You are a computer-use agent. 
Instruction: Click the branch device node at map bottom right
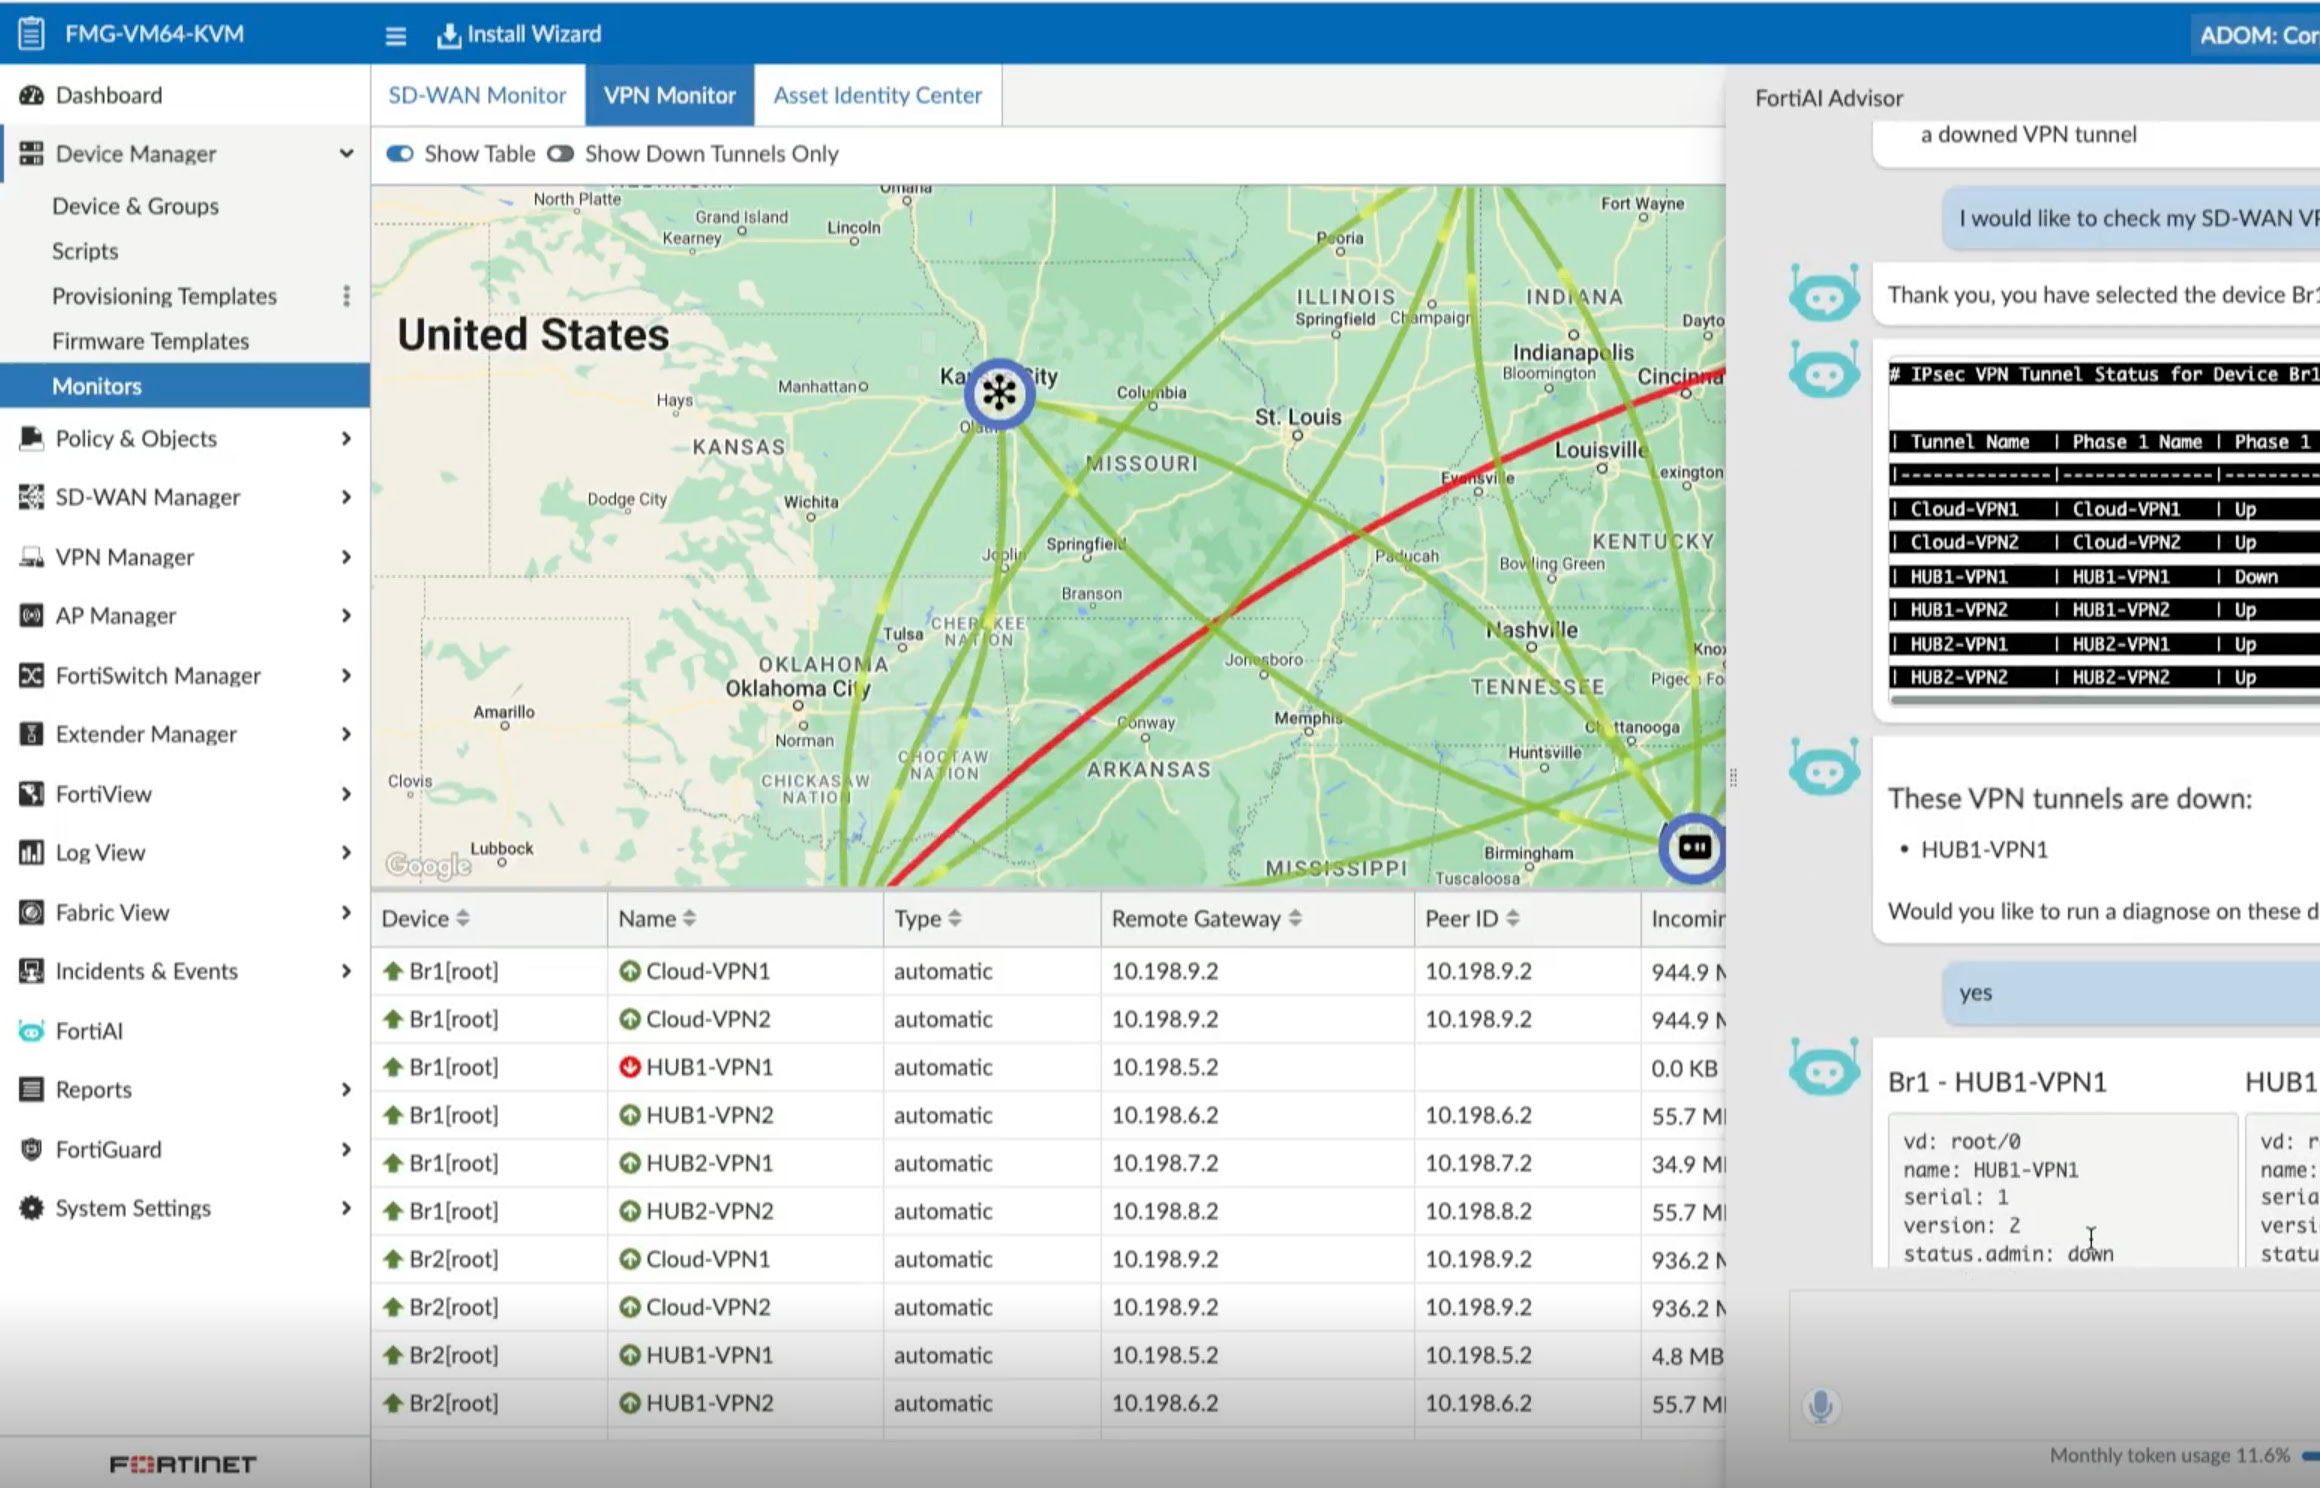coord(1693,848)
